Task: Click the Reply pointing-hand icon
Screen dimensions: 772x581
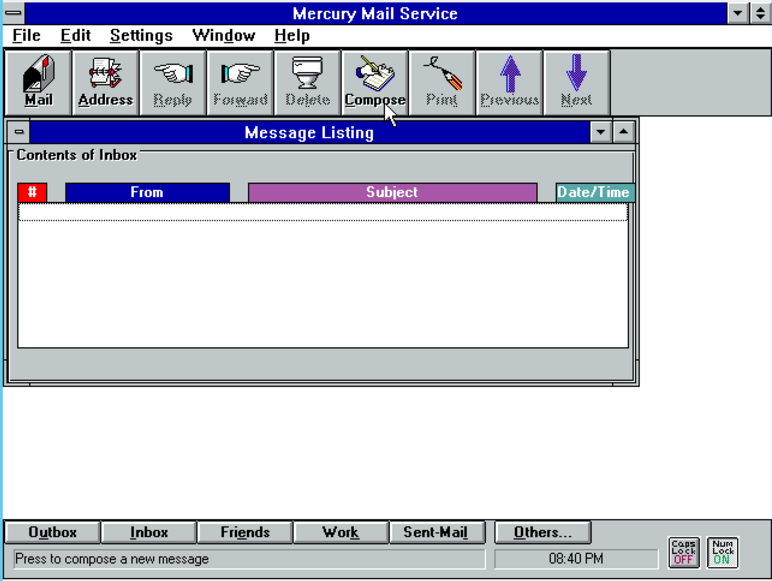Action: (x=173, y=82)
